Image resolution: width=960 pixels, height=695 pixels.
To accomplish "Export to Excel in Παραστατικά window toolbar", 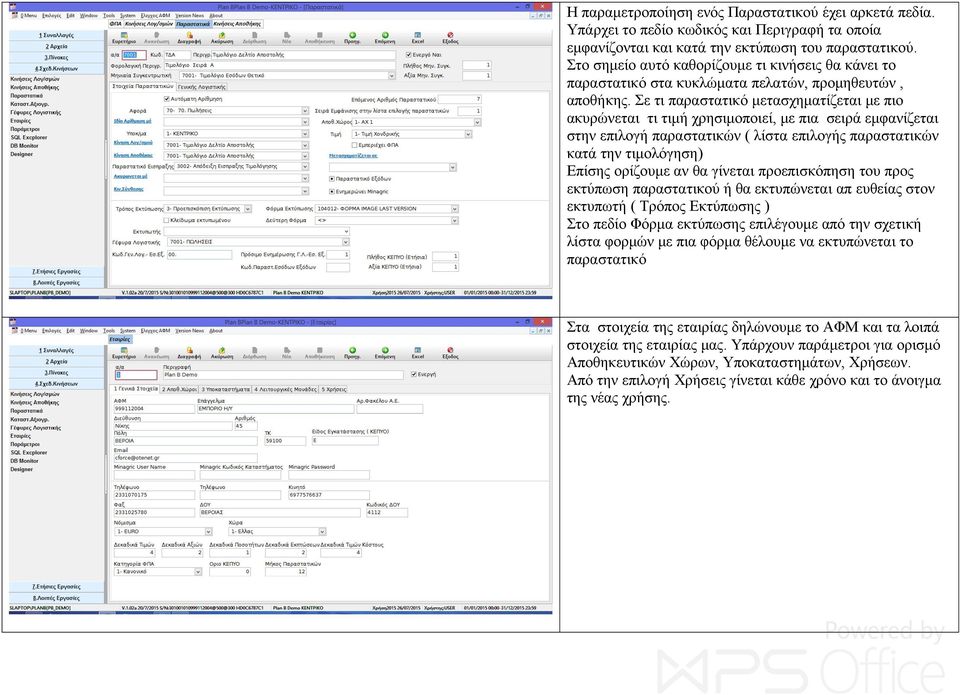I will coord(418,36).
